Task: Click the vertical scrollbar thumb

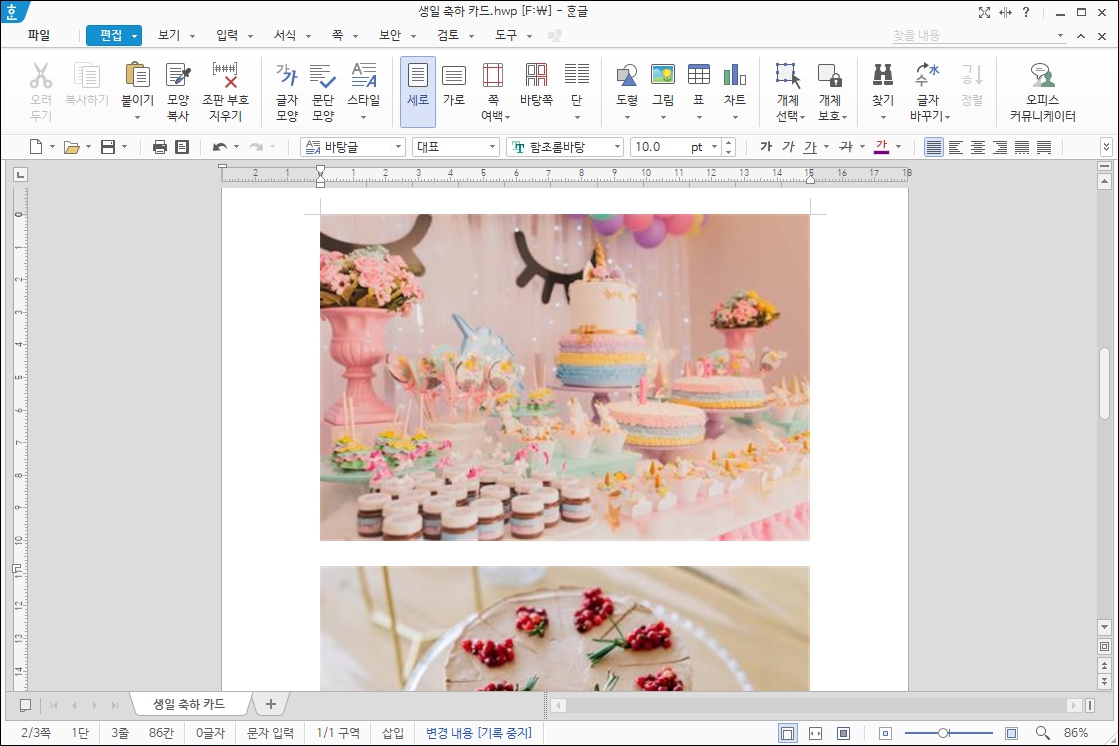Action: [x=1105, y=383]
